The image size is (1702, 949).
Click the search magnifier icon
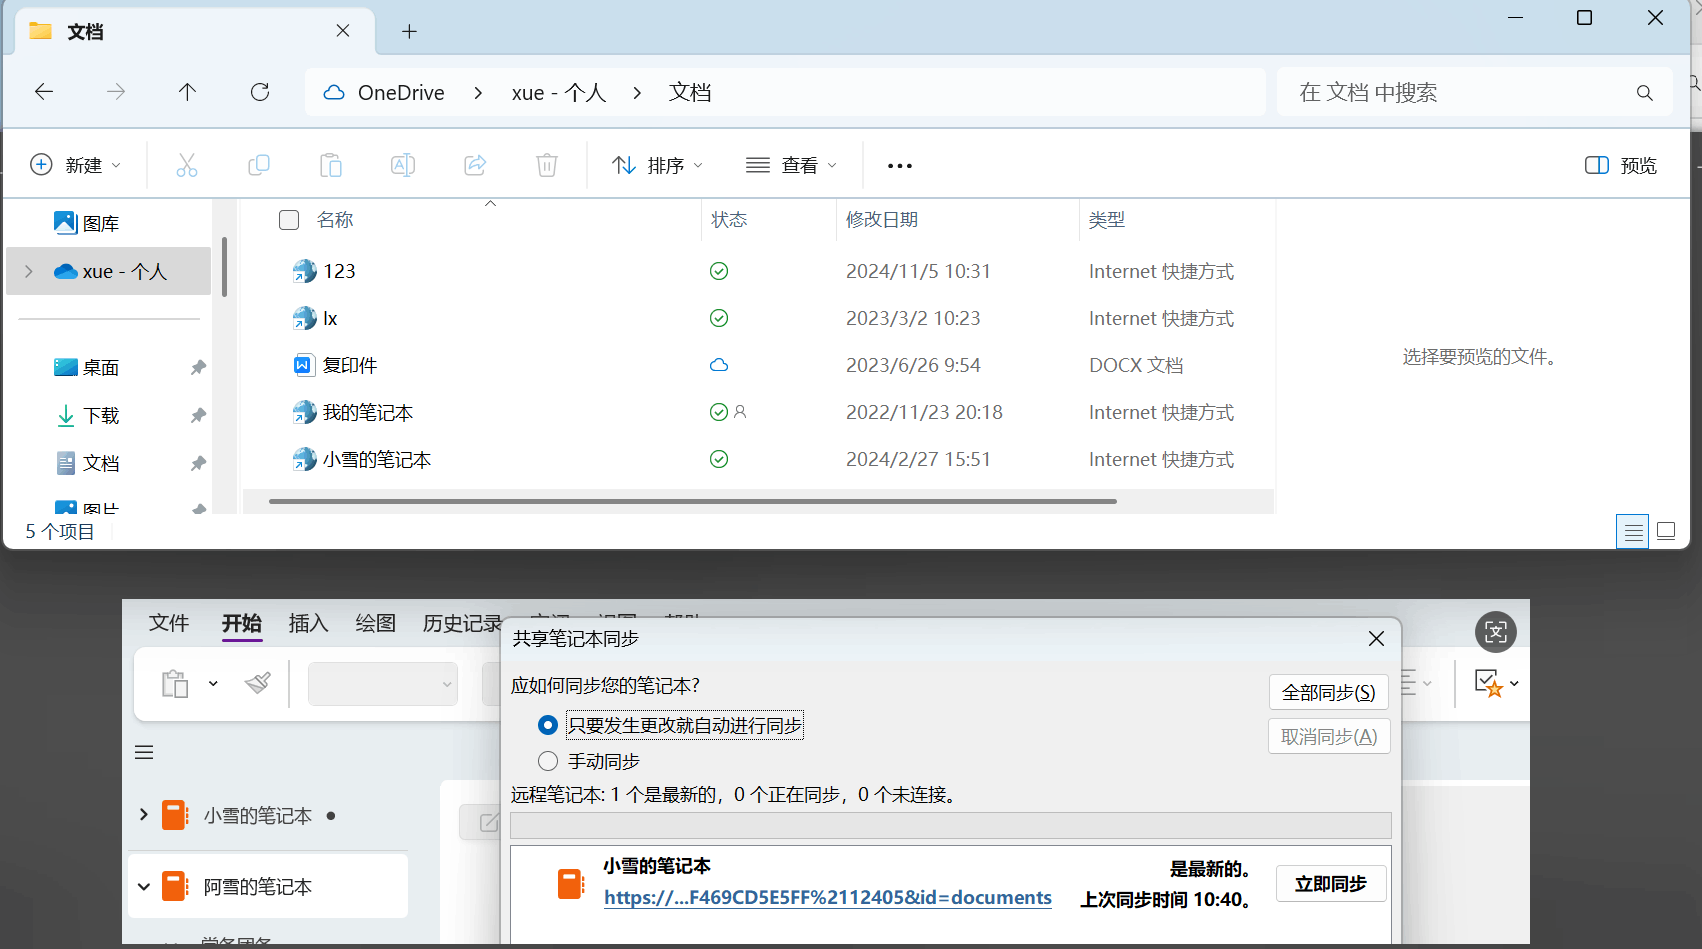1645,93
